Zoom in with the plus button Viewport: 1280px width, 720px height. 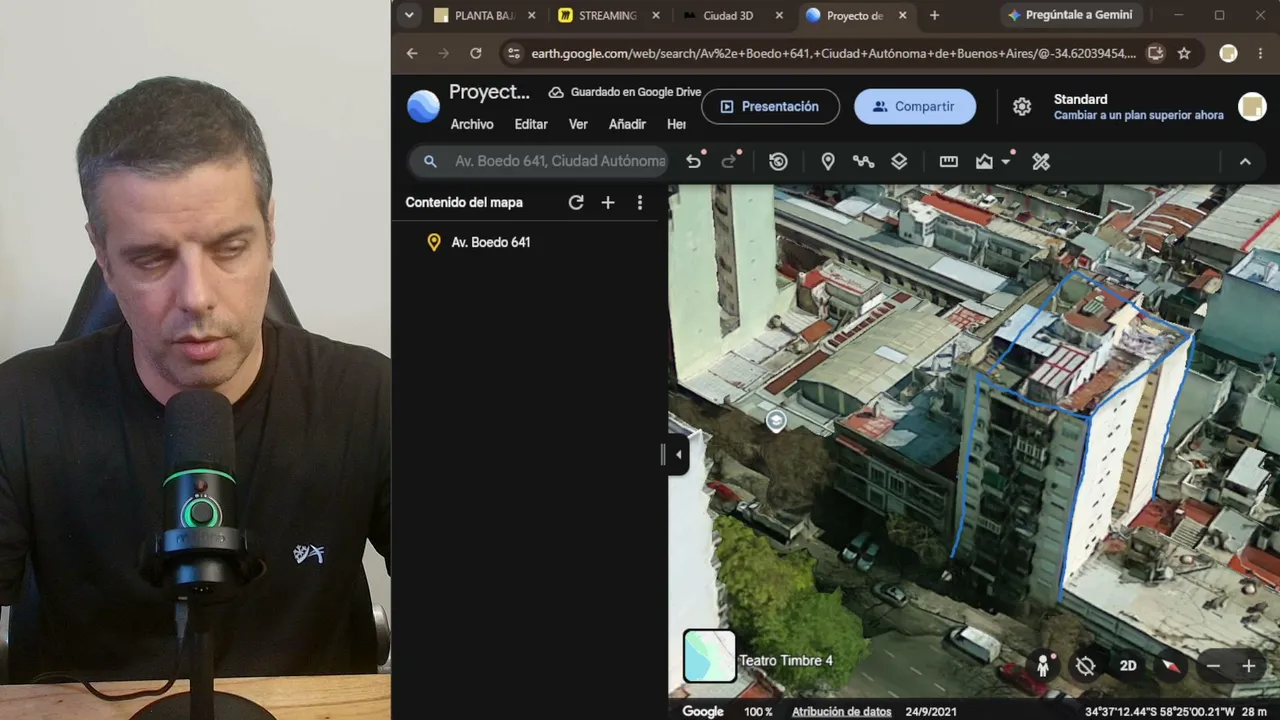pyautogui.click(x=1248, y=665)
